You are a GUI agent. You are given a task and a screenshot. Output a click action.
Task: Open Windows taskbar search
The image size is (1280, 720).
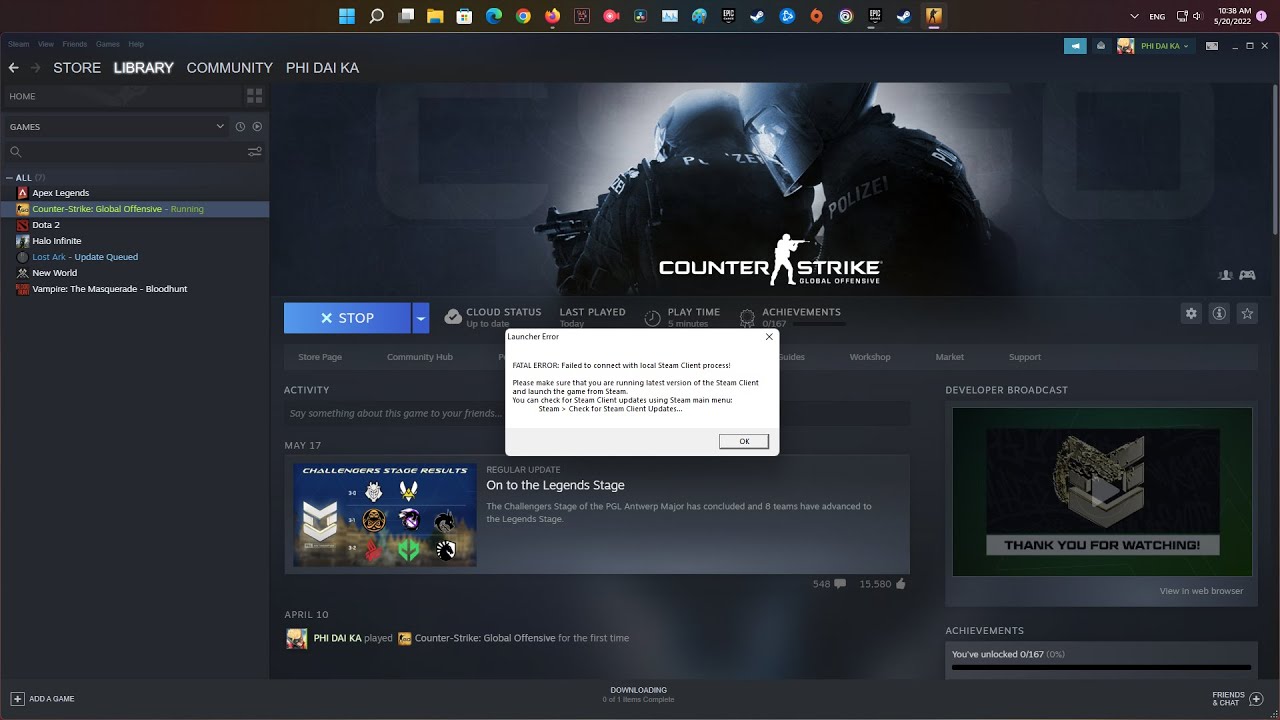pyautogui.click(x=376, y=16)
